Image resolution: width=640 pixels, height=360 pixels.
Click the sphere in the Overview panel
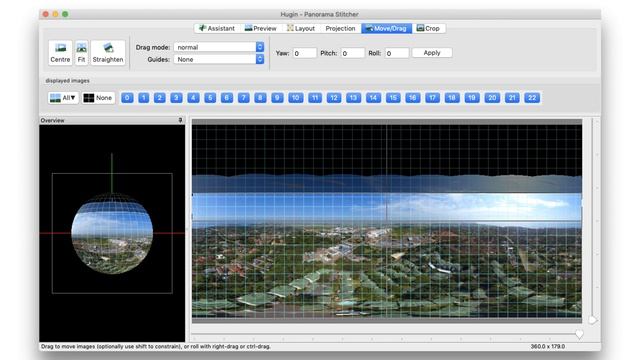pos(112,233)
